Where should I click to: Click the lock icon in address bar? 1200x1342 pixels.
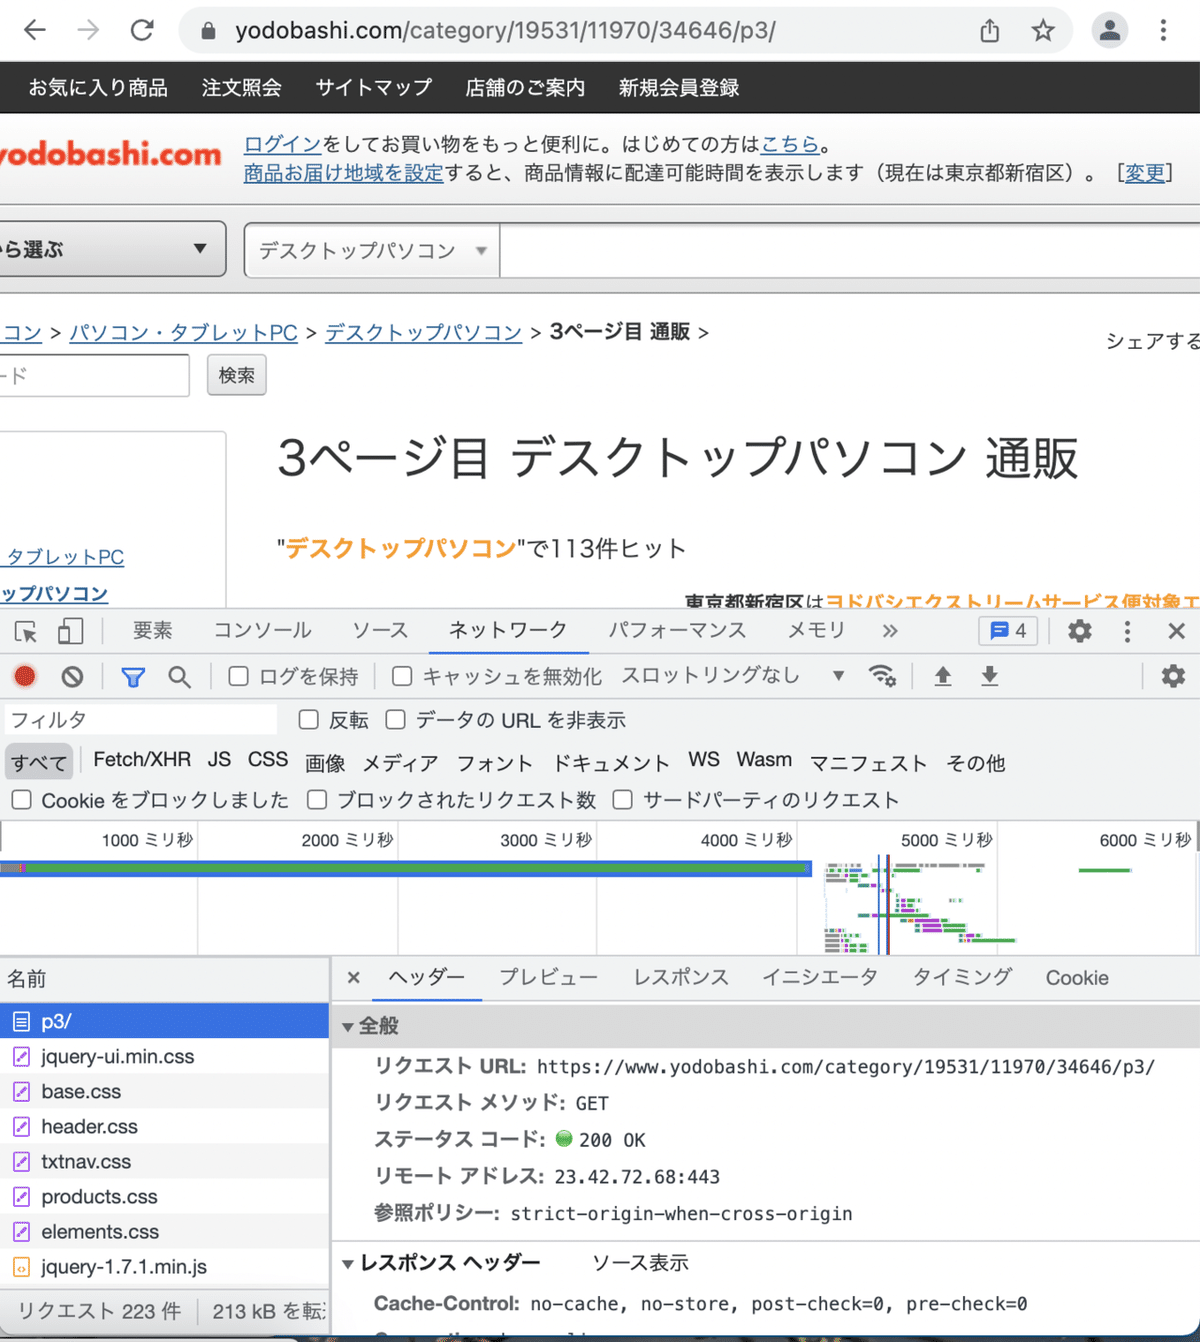click(208, 31)
